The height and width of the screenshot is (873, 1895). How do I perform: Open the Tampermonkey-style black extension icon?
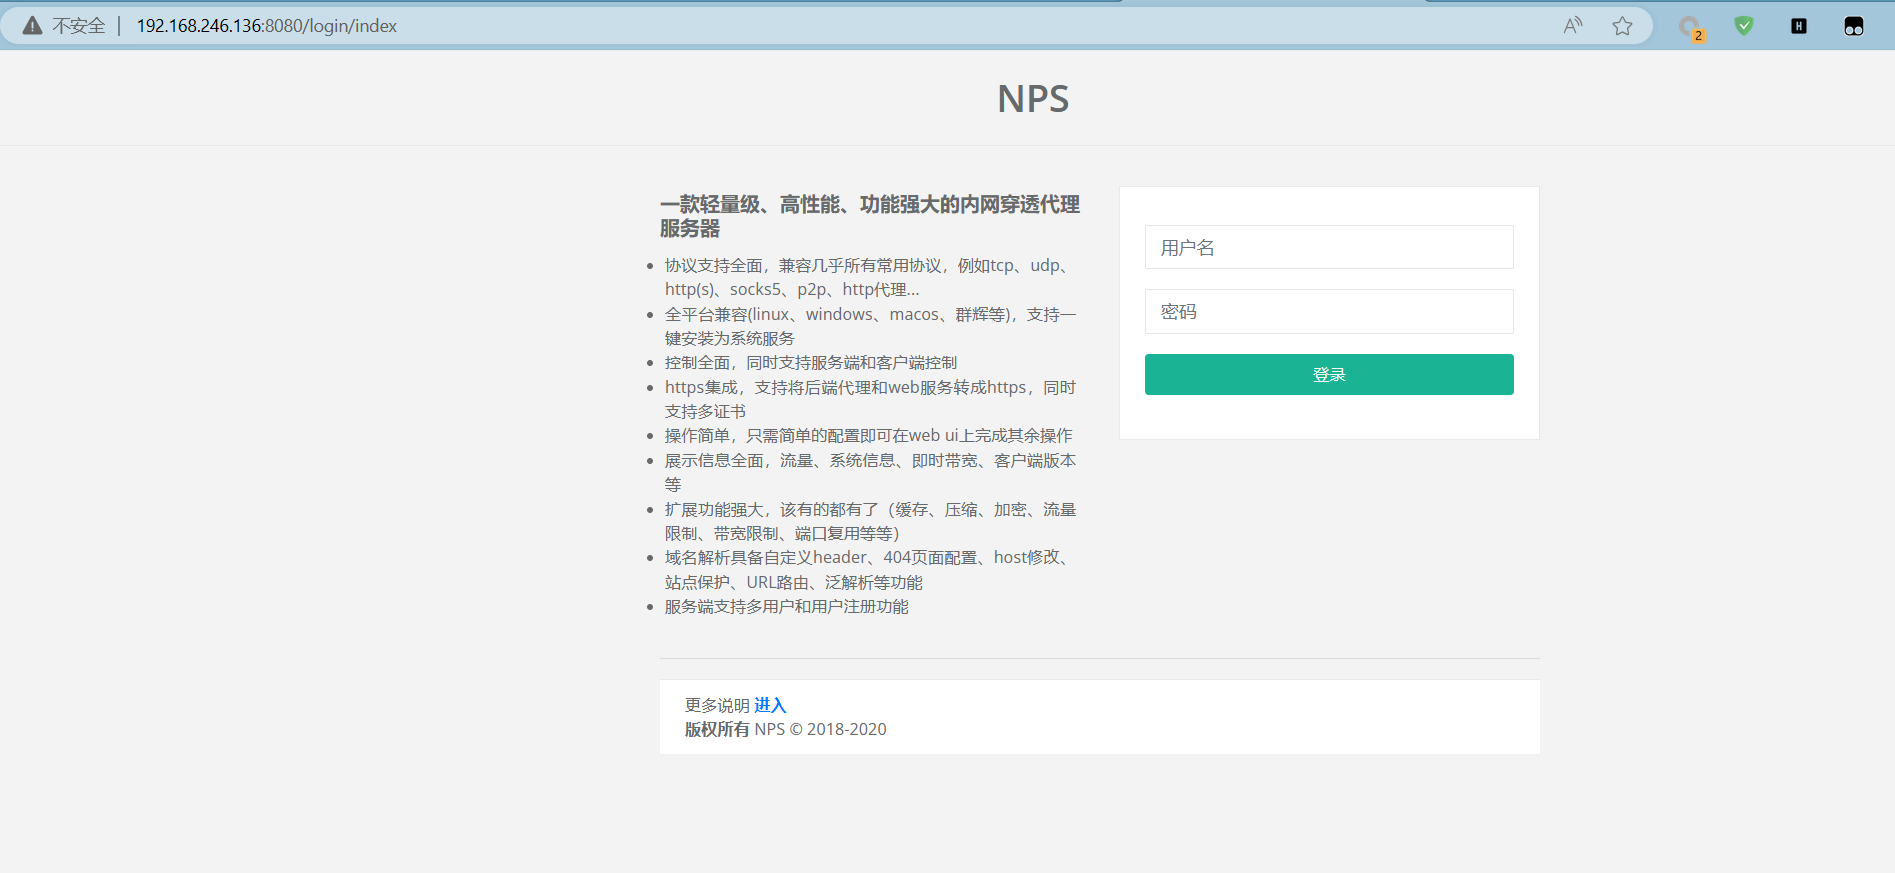click(1854, 26)
